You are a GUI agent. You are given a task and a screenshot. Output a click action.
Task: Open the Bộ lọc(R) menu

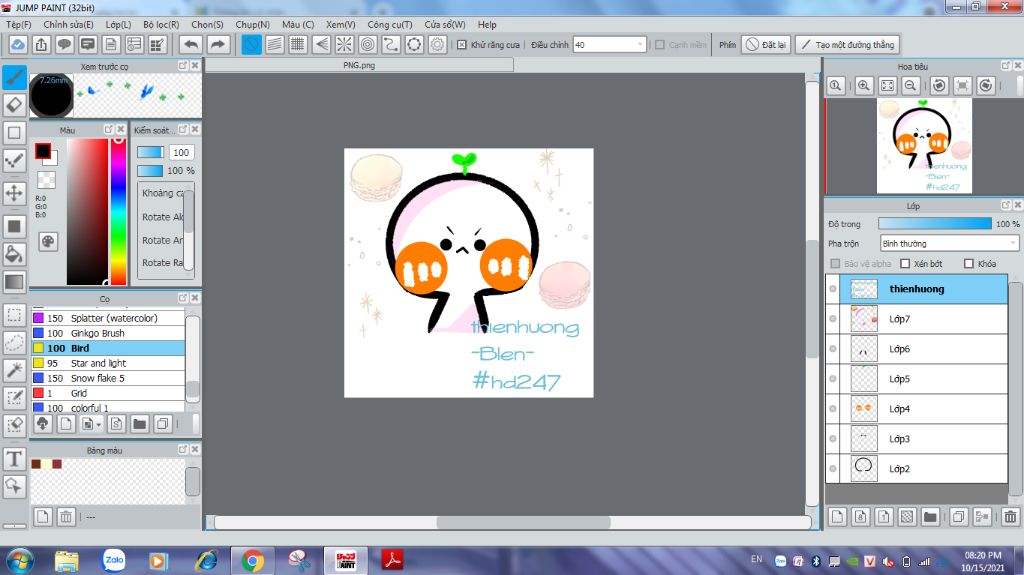pos(161,24)
